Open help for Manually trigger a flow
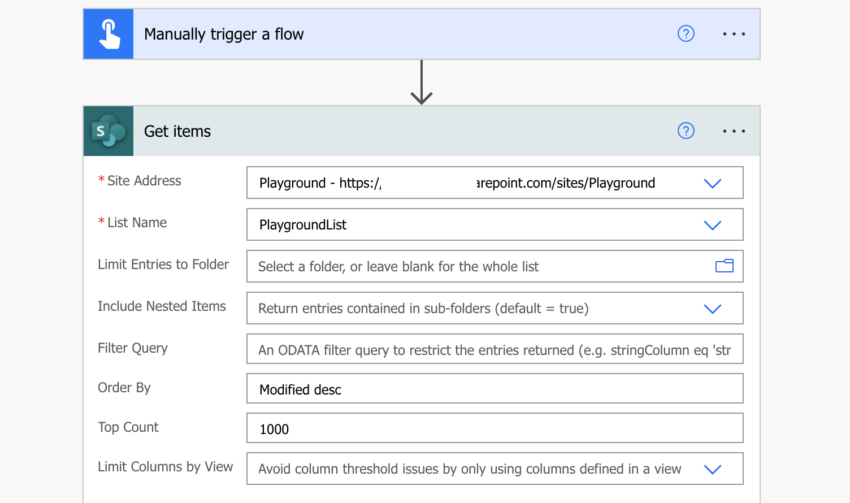850x503 pixels. [686, 34]
